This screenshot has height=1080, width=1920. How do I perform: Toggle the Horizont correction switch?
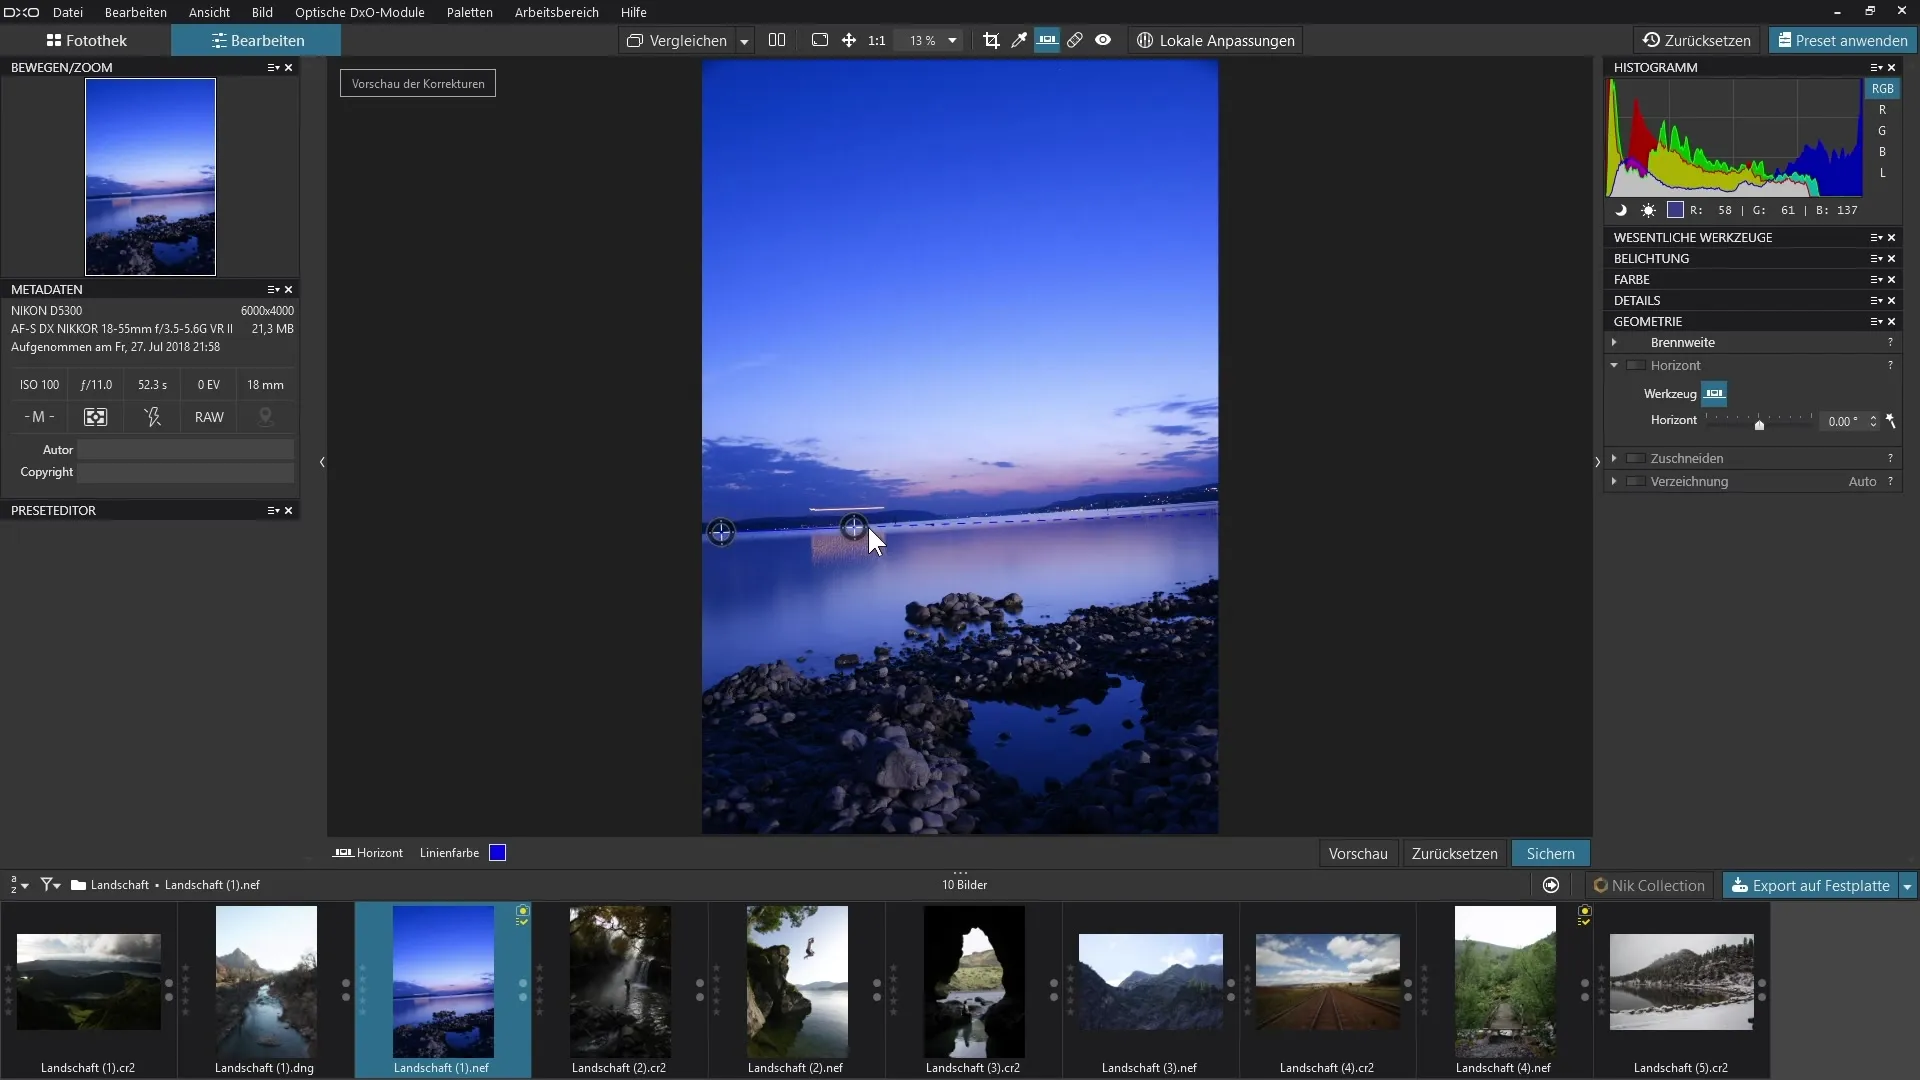click(1636, 366)
